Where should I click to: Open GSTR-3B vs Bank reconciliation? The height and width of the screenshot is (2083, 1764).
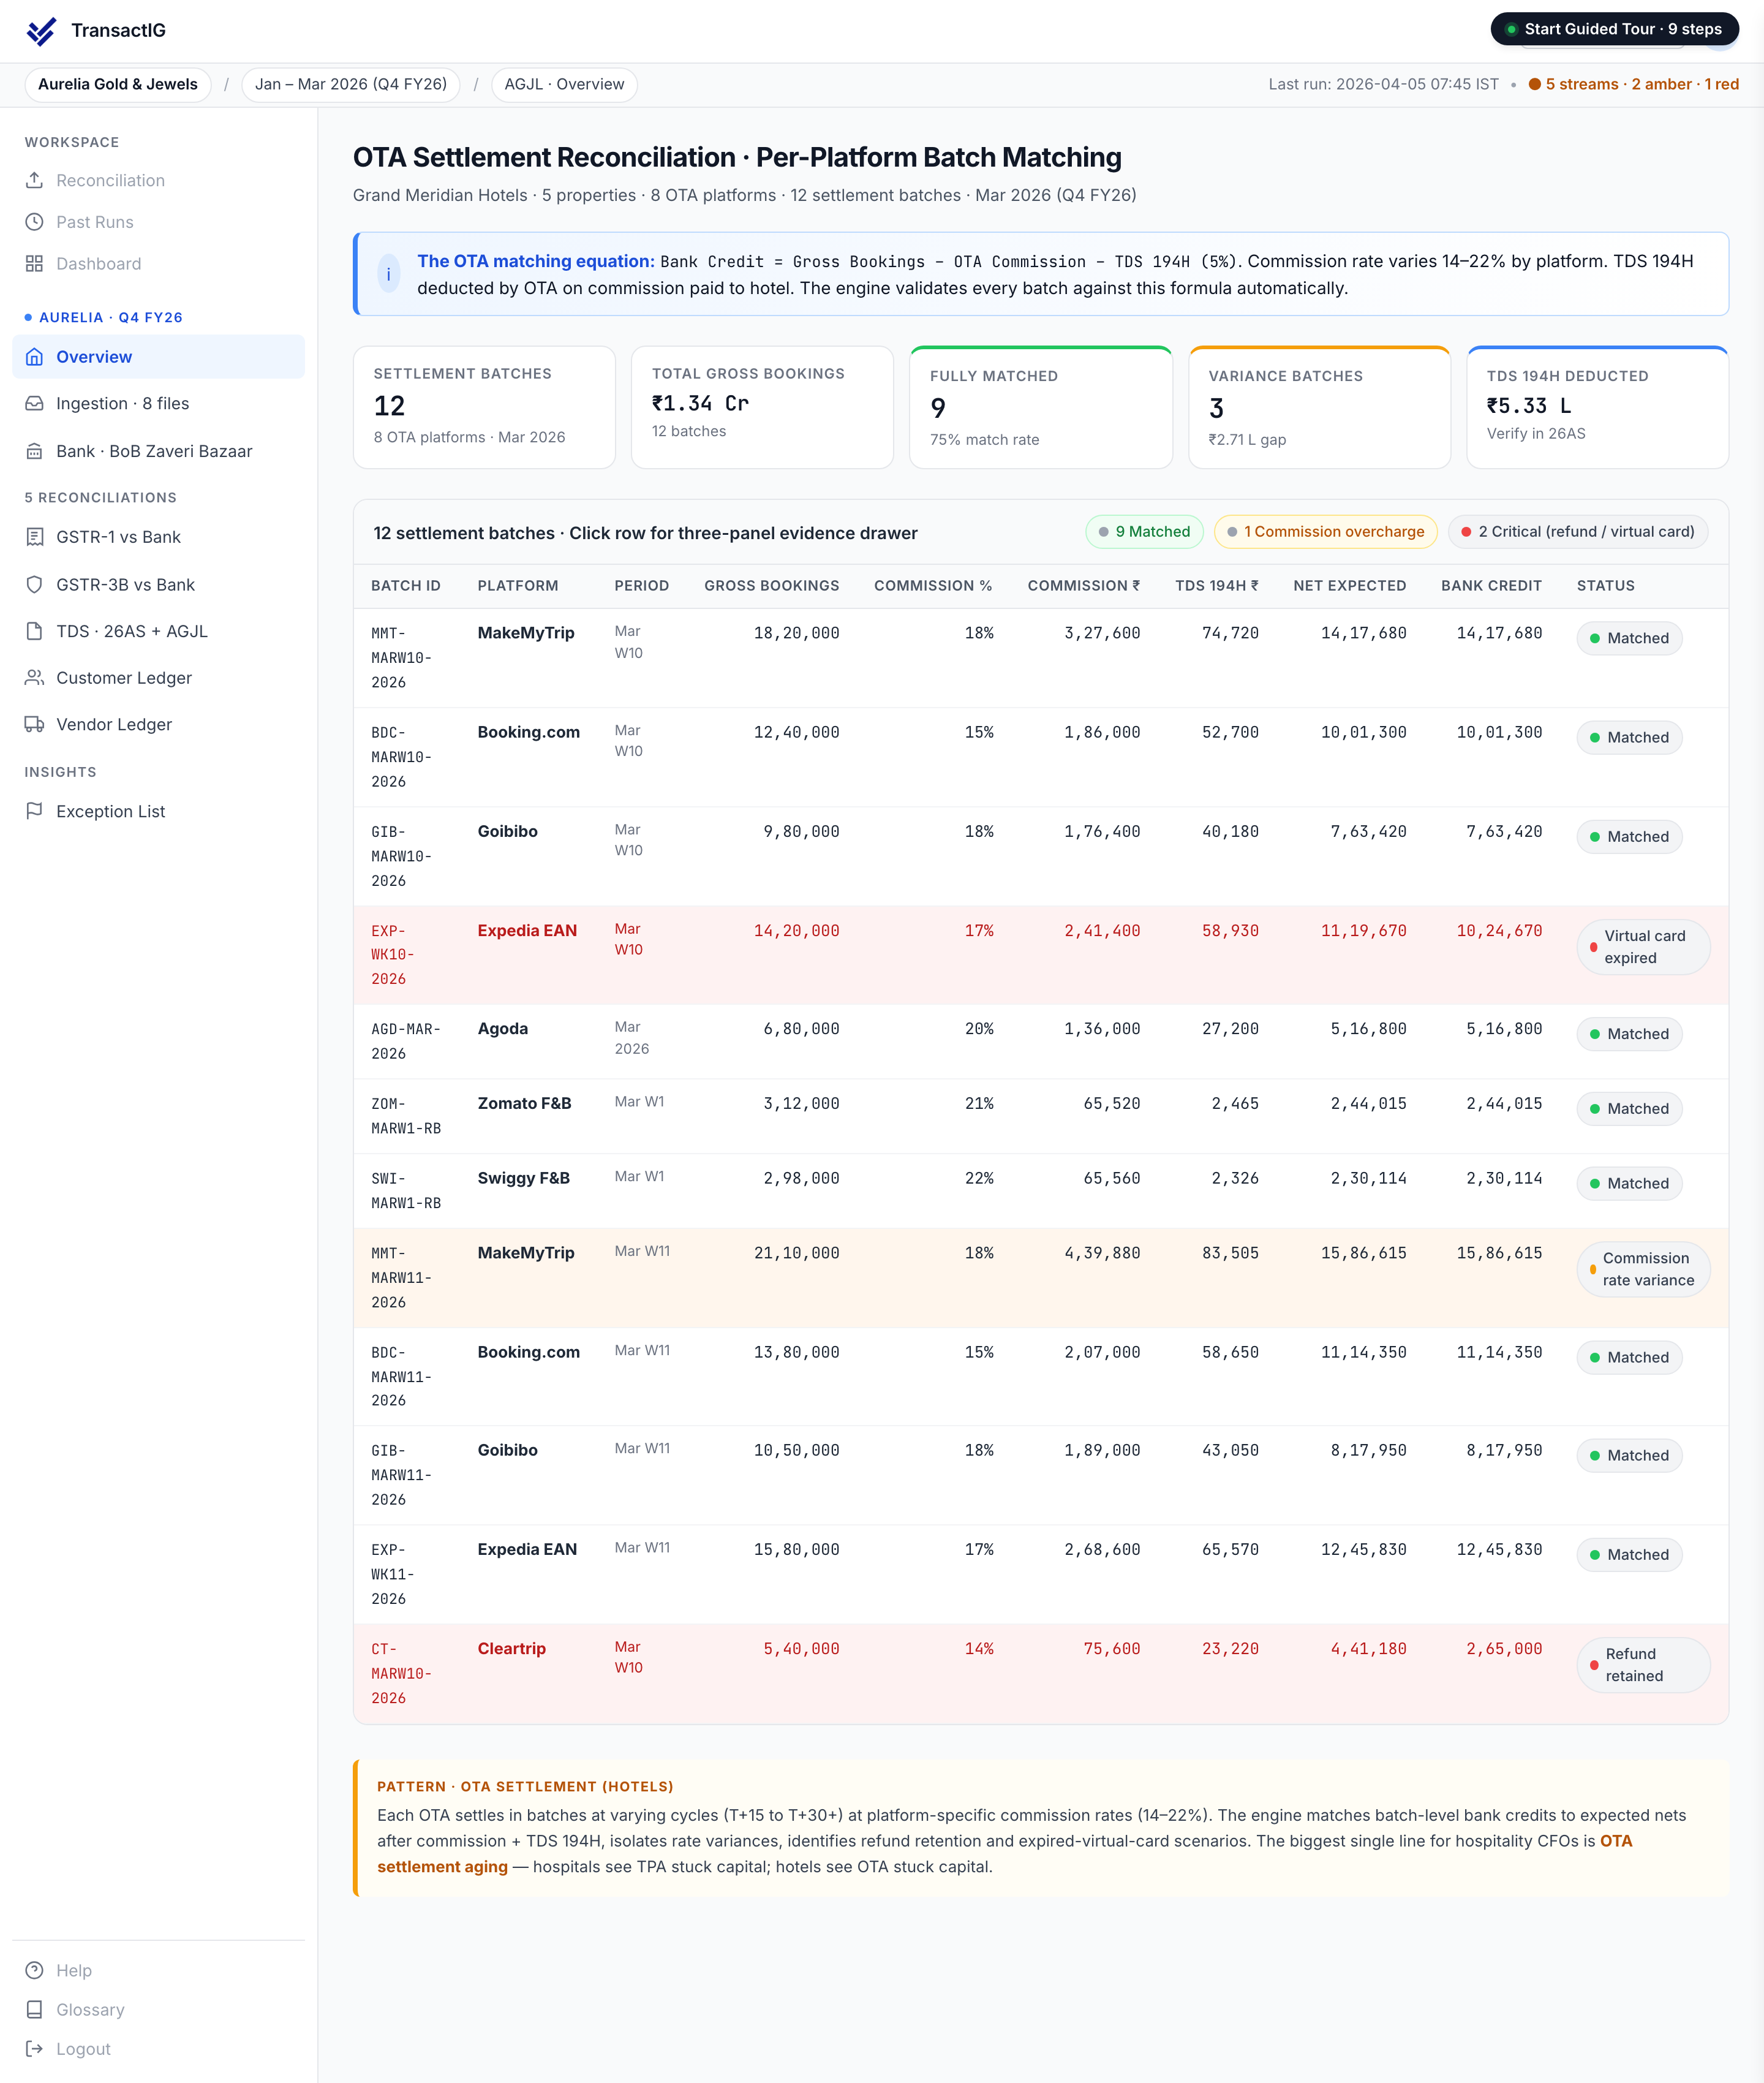tap(158, 585)
